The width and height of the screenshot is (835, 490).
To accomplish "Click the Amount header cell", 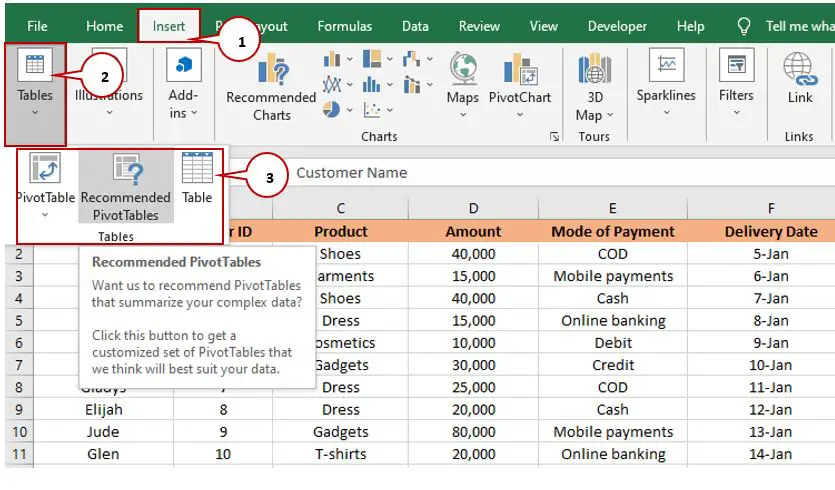I will [x=473, y=231].
